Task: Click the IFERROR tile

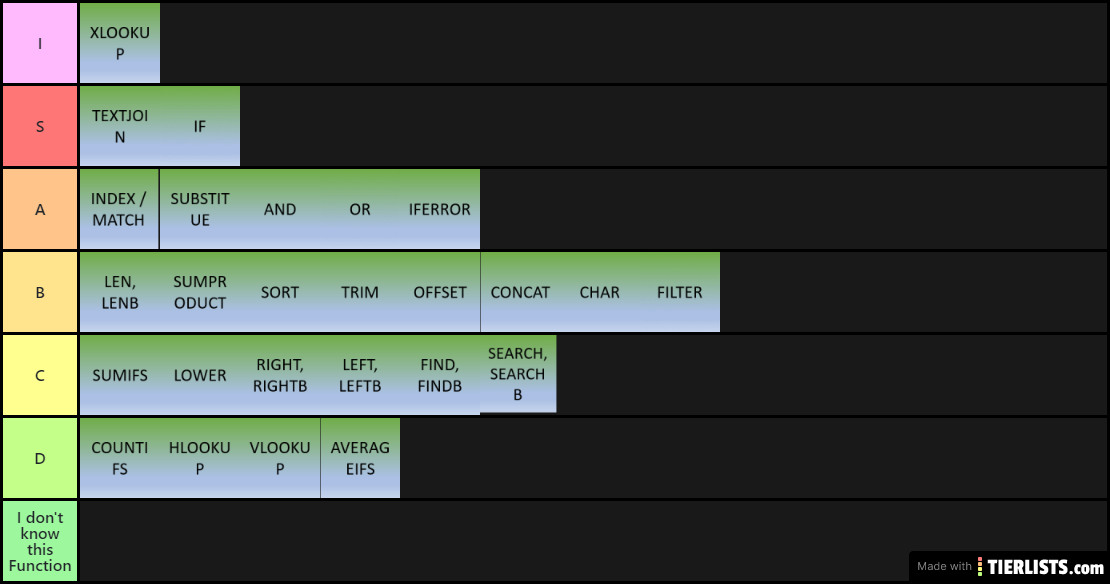Action: (440, 210)
